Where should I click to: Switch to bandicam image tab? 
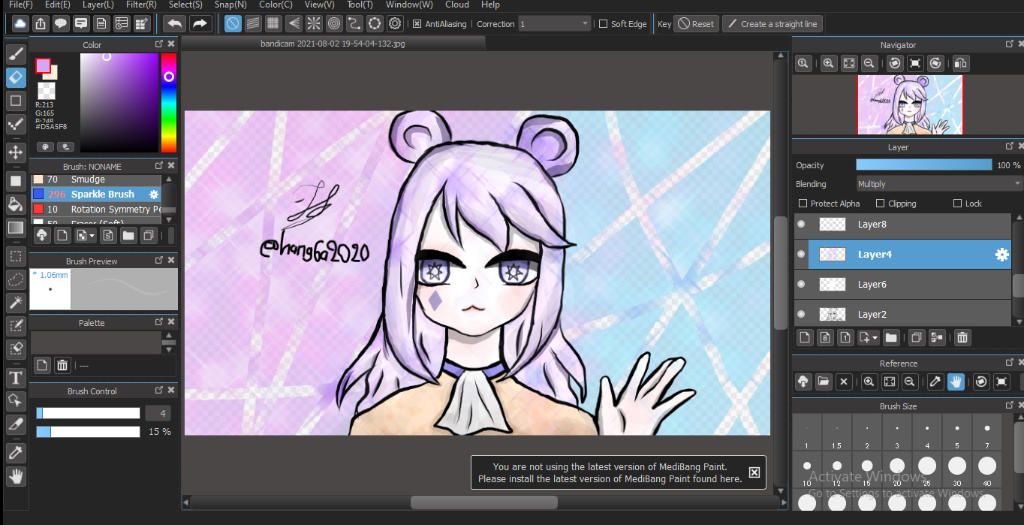point(333,44)
